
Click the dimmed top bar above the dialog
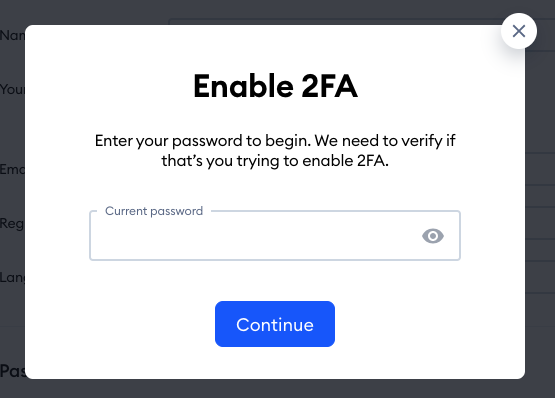(x=248, y=11)
